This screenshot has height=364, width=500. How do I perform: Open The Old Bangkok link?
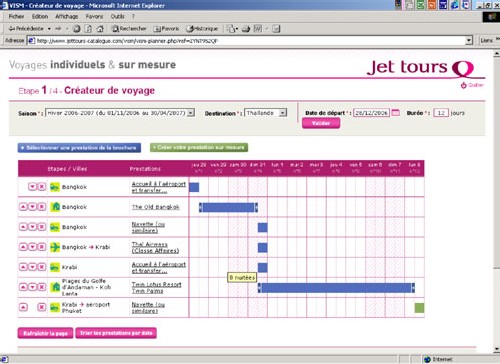[x=156, y=207]
